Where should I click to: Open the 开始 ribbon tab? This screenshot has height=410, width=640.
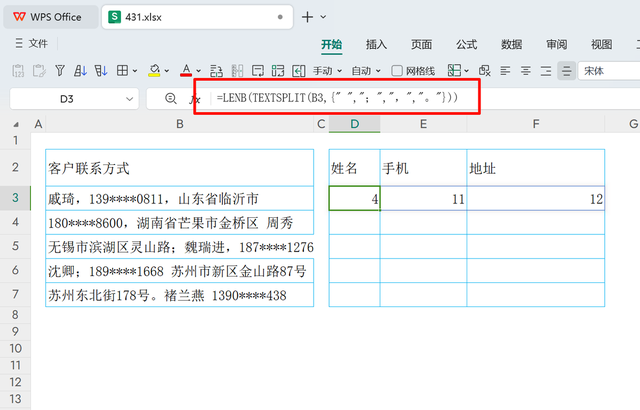click(x=331, y=44)
